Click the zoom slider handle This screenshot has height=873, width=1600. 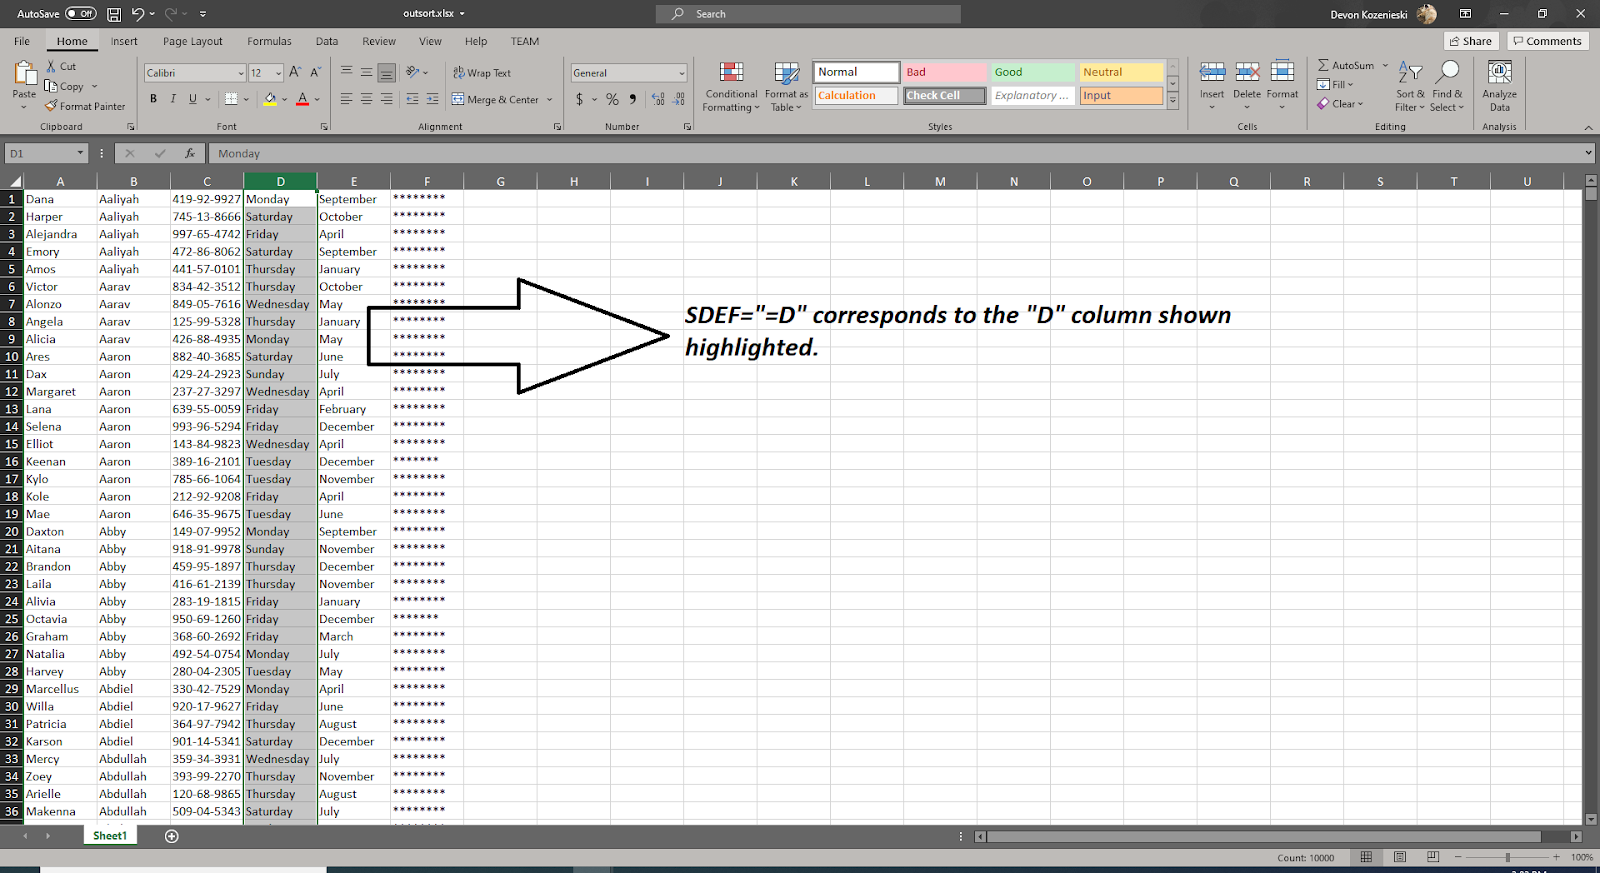click(x=1507, y=857)
